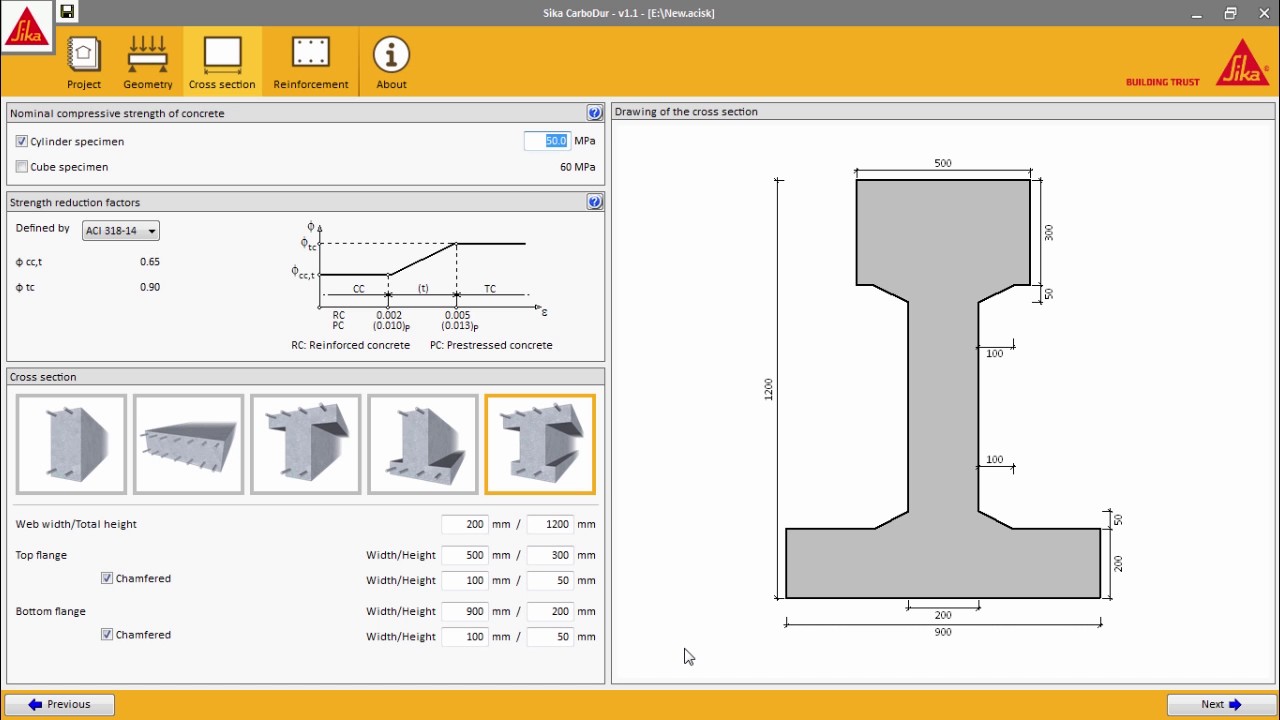Click the Next button
The image size is (1280, 720).
point(1221,704)
